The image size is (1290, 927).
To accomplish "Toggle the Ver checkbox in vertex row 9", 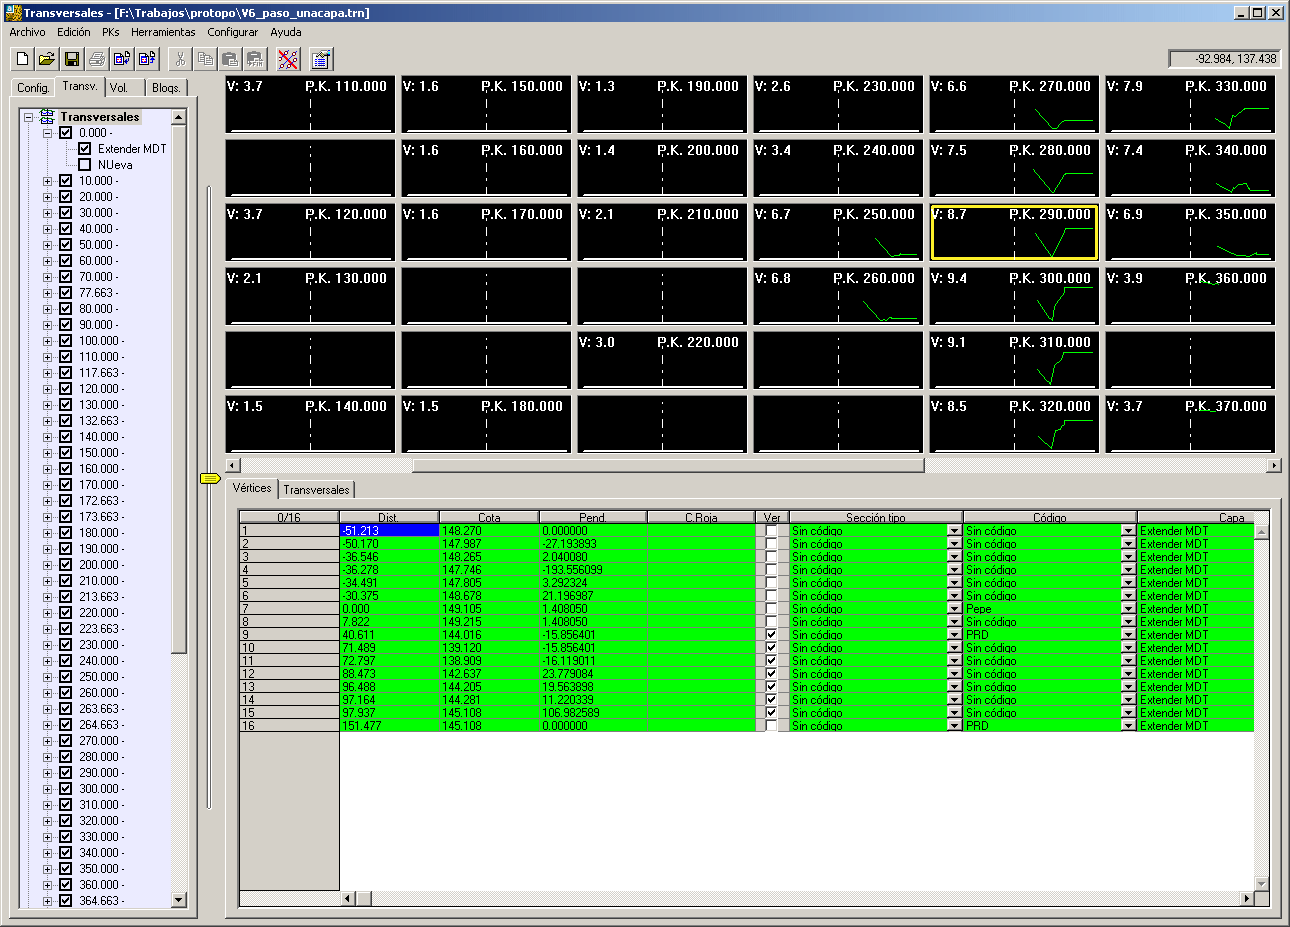I will click(771, 635).
